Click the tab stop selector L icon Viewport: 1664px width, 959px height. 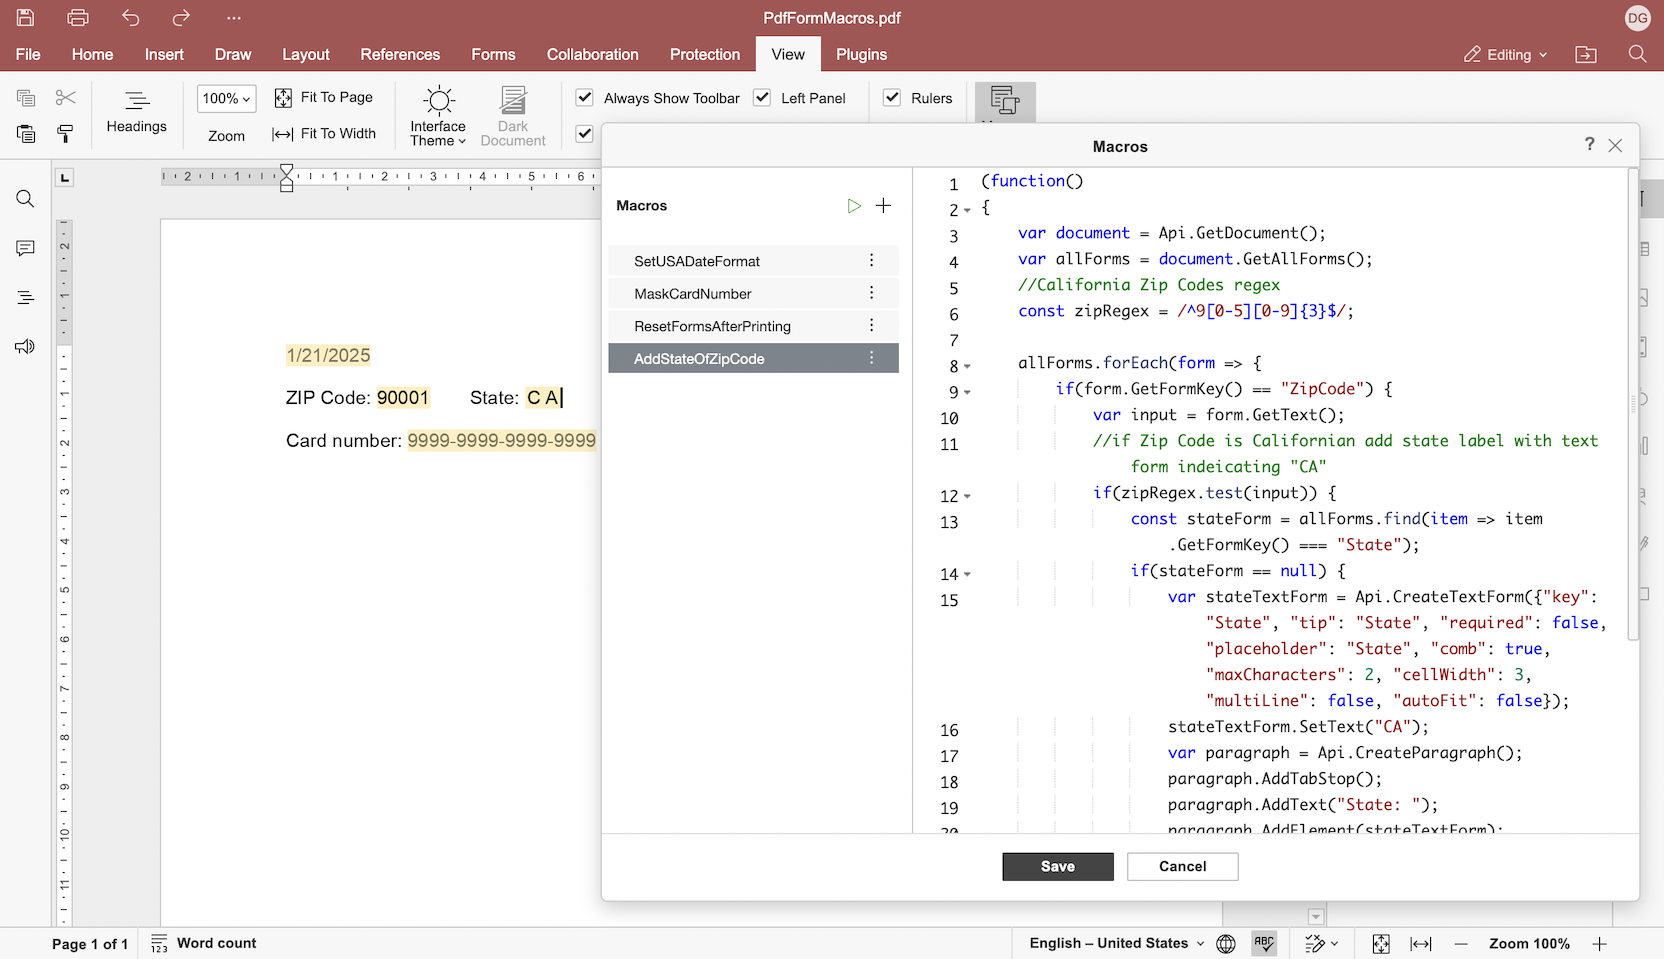click(65, 178)
